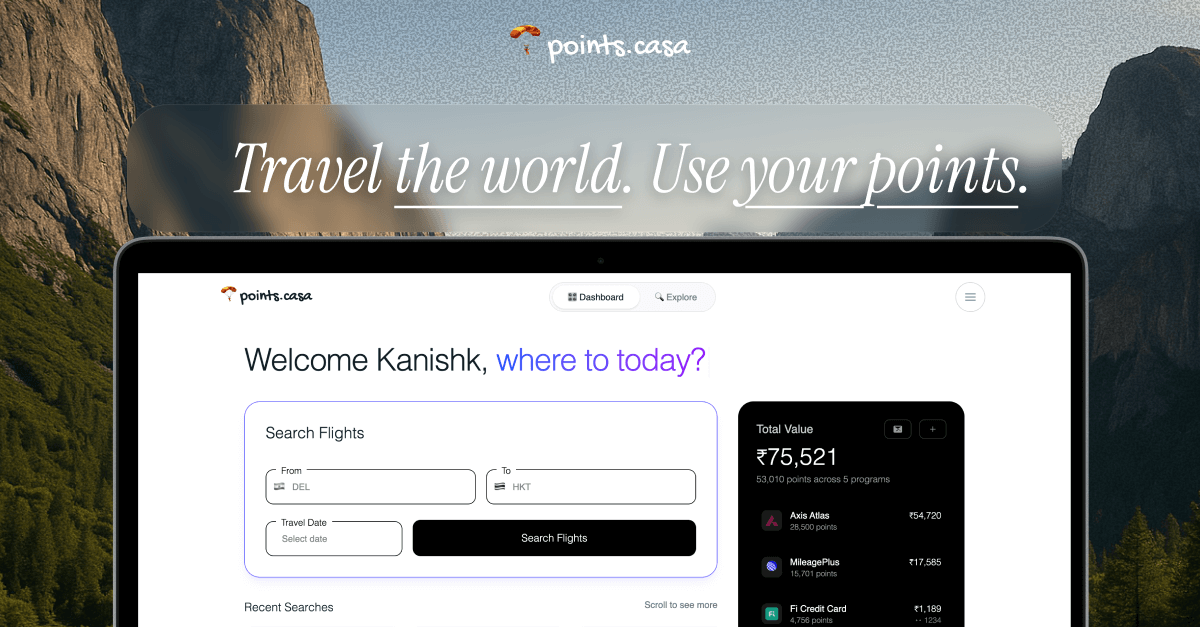The image size is (1200, 627).
Task: Open the Select date picker
Action: tap(334, 538)
